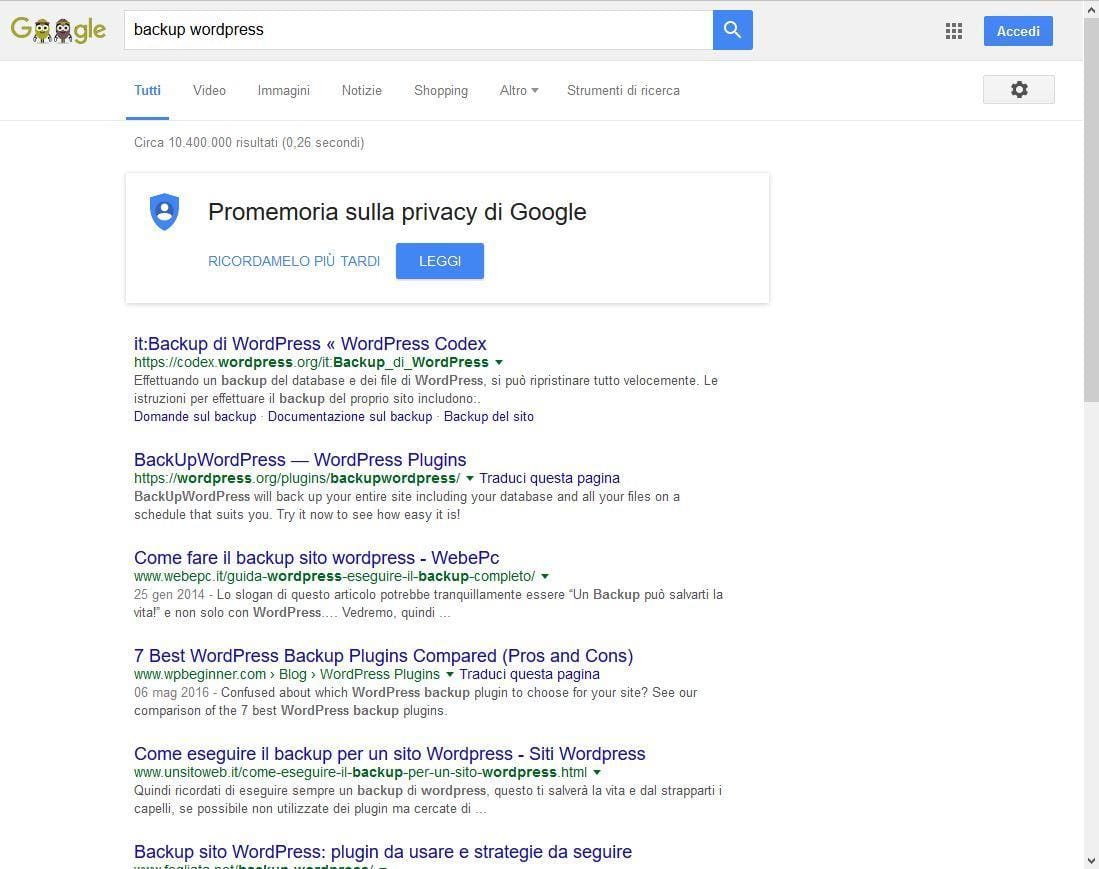Switch to the Immagini tab

tap(283, 90)
